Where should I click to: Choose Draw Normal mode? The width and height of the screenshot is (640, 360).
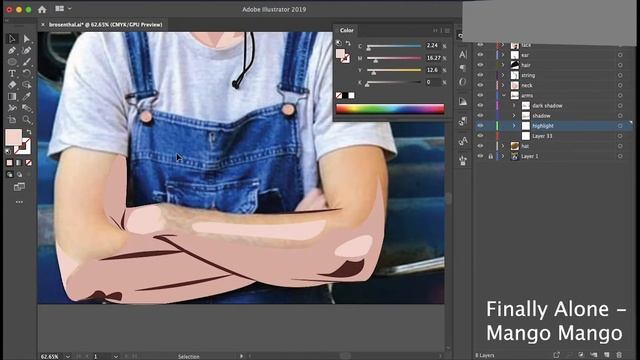pos(9,175)
